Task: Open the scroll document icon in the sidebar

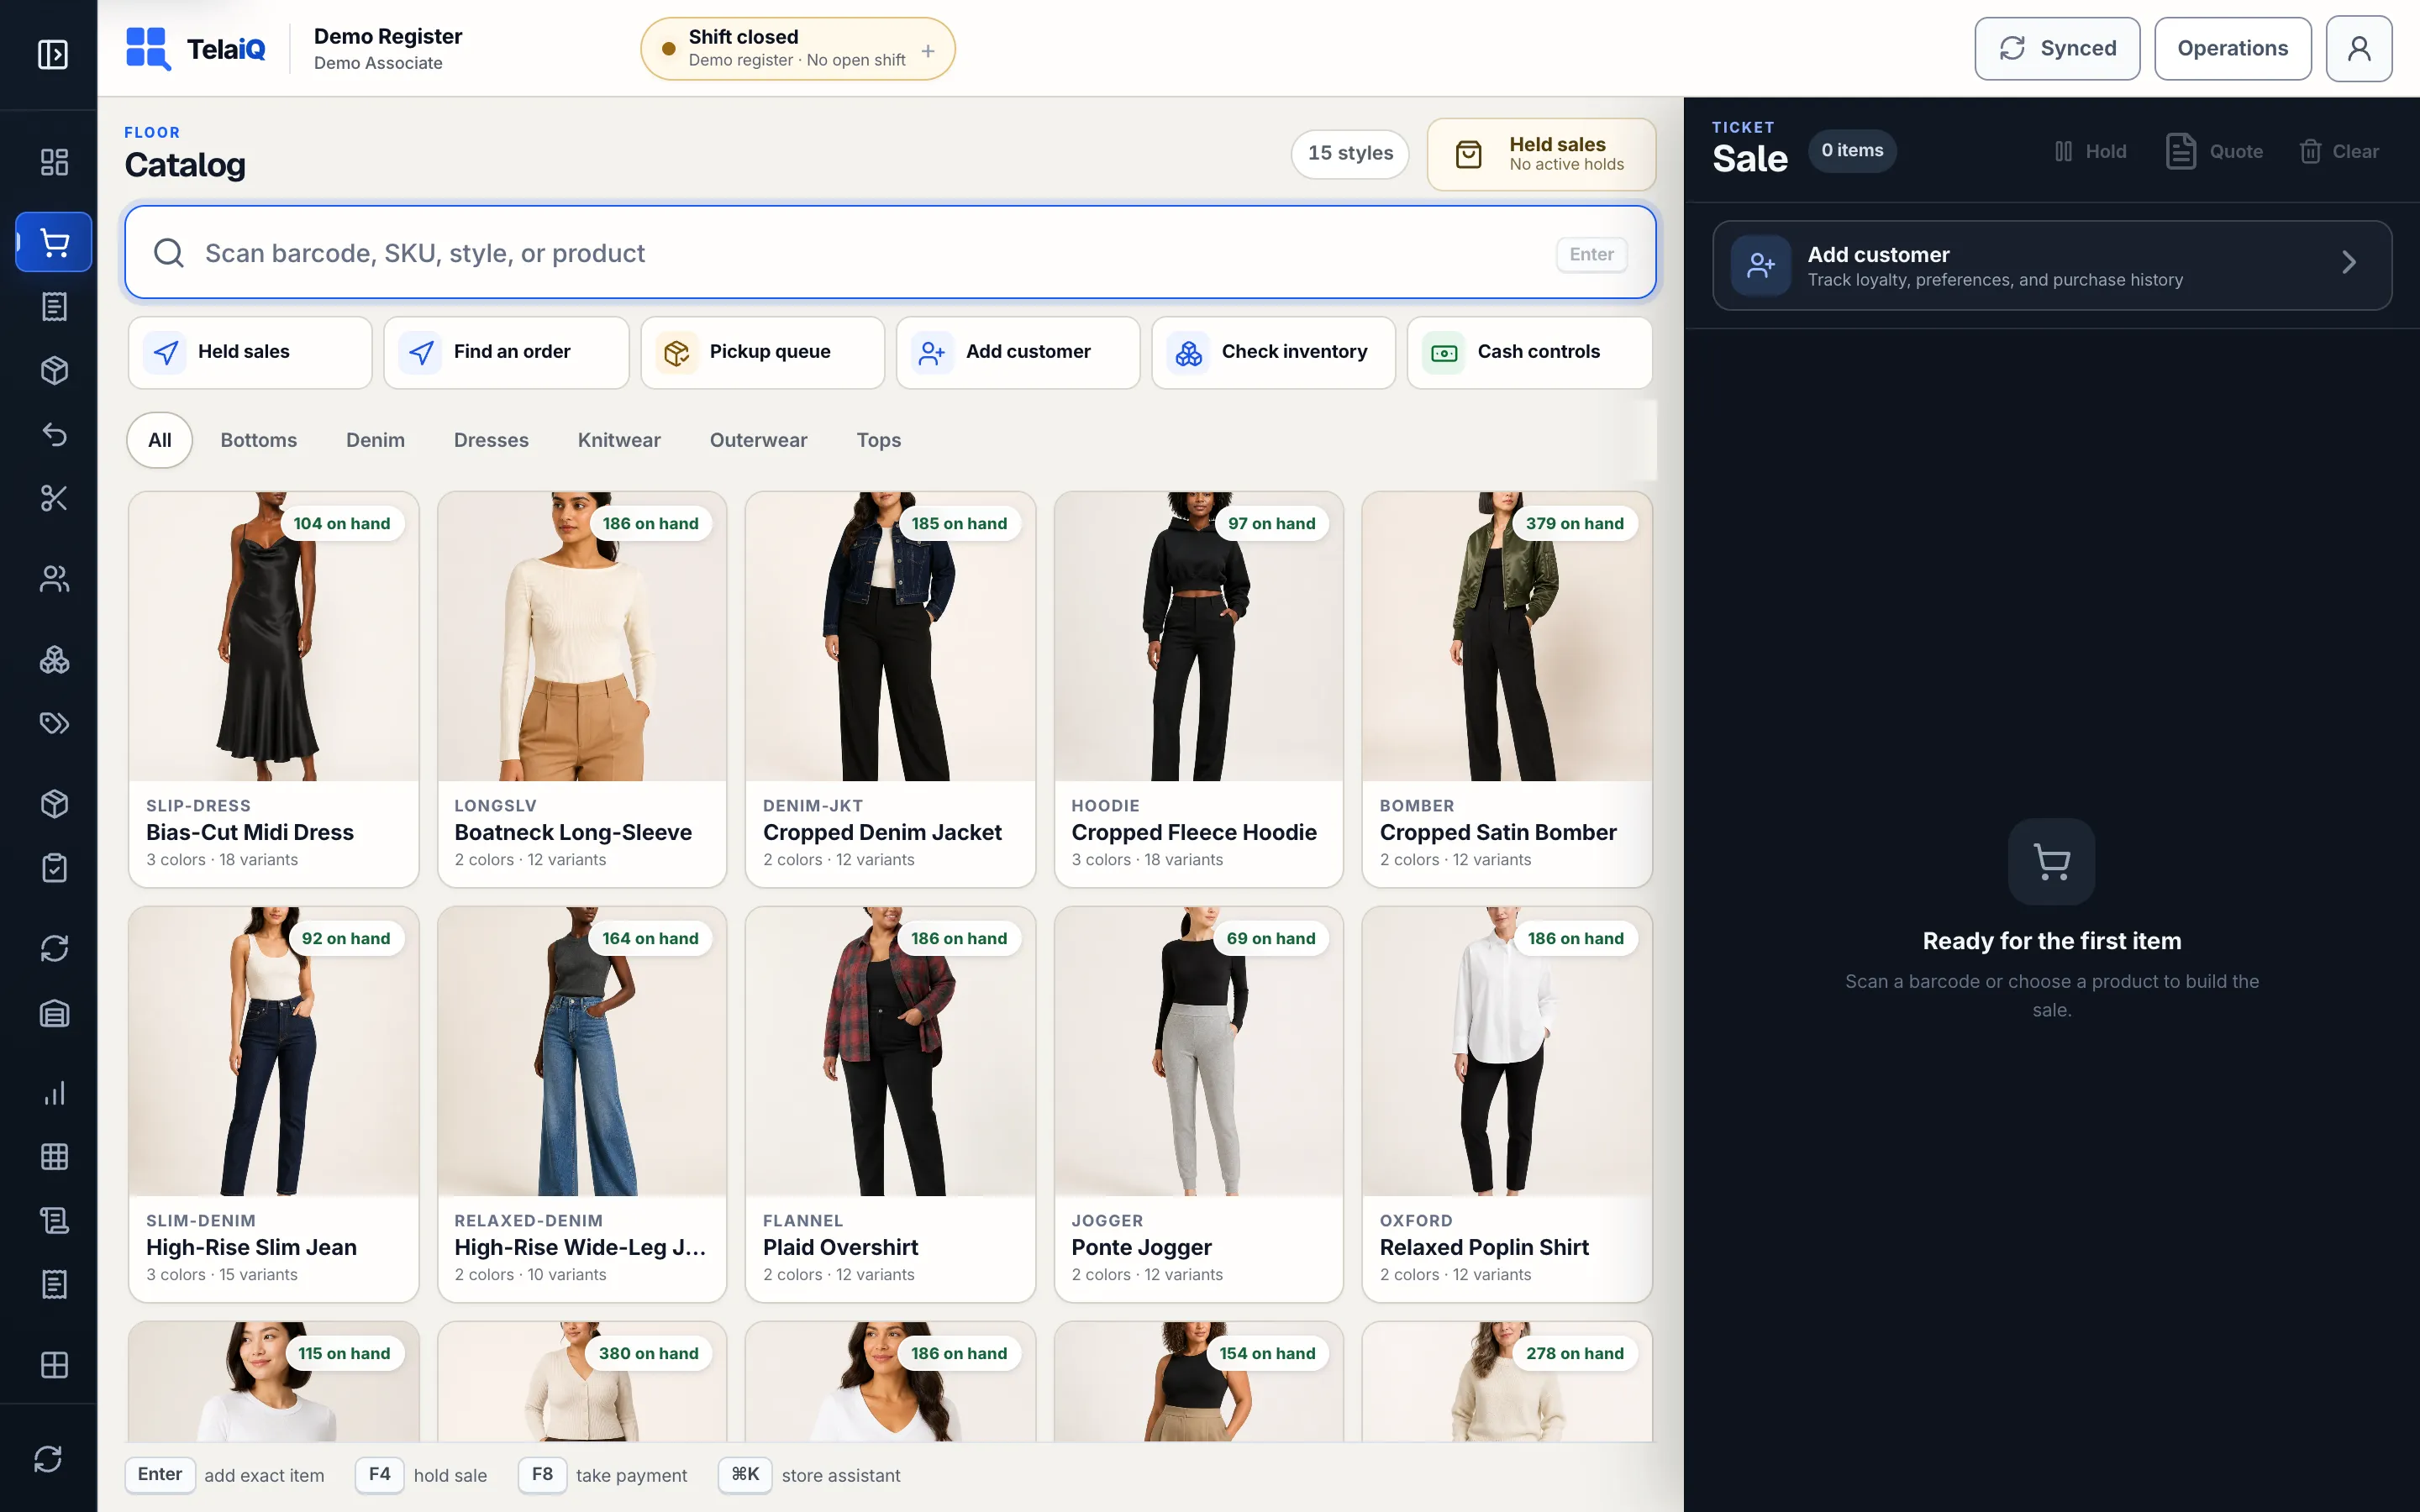Action: coord(54,1221)
